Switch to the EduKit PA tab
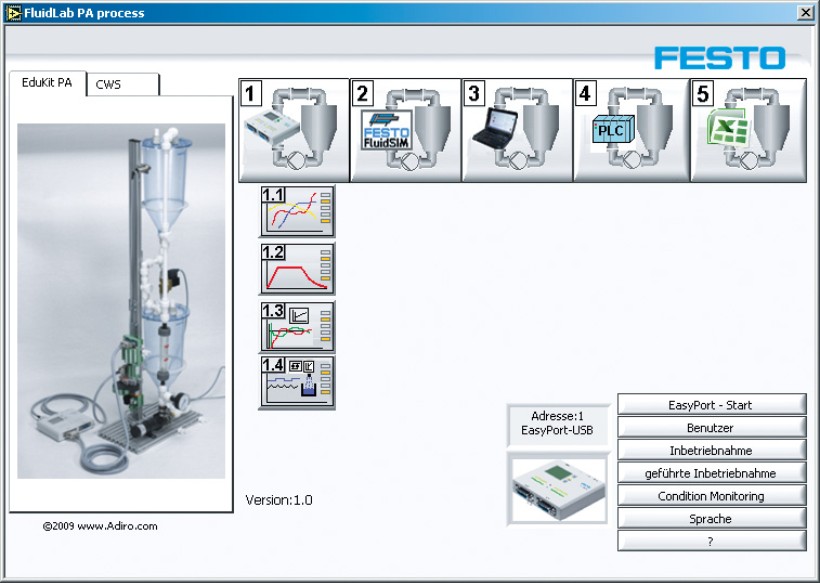This screenshot has width=820, height=583. point(47,83)
